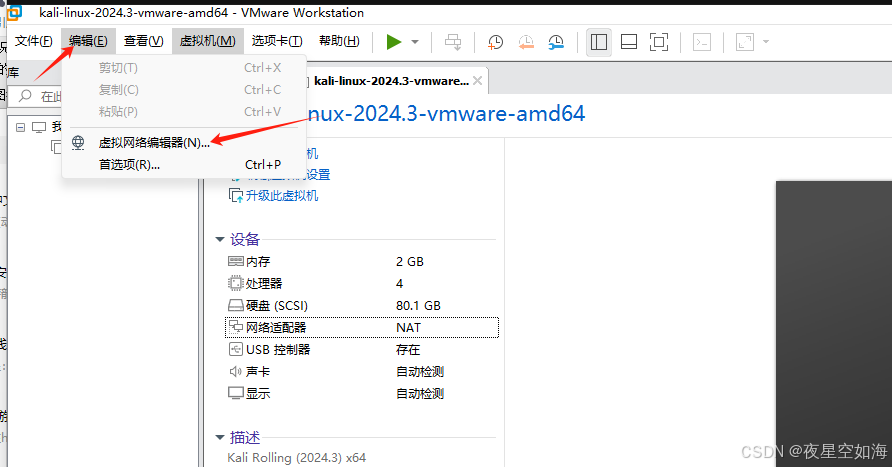Select the USB 控制器 device row
The image size is (892, 467).
(362, 349)
